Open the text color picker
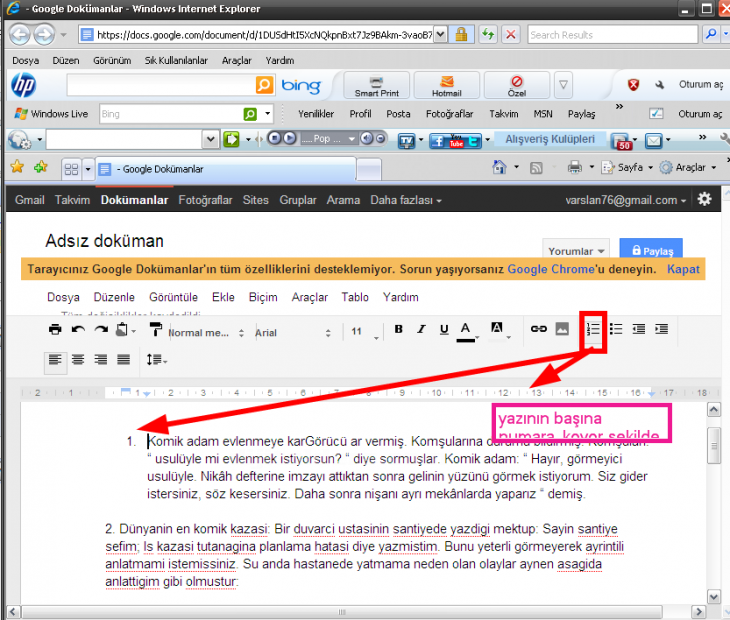Screen dimensions: 730x620 pos(465,329)
